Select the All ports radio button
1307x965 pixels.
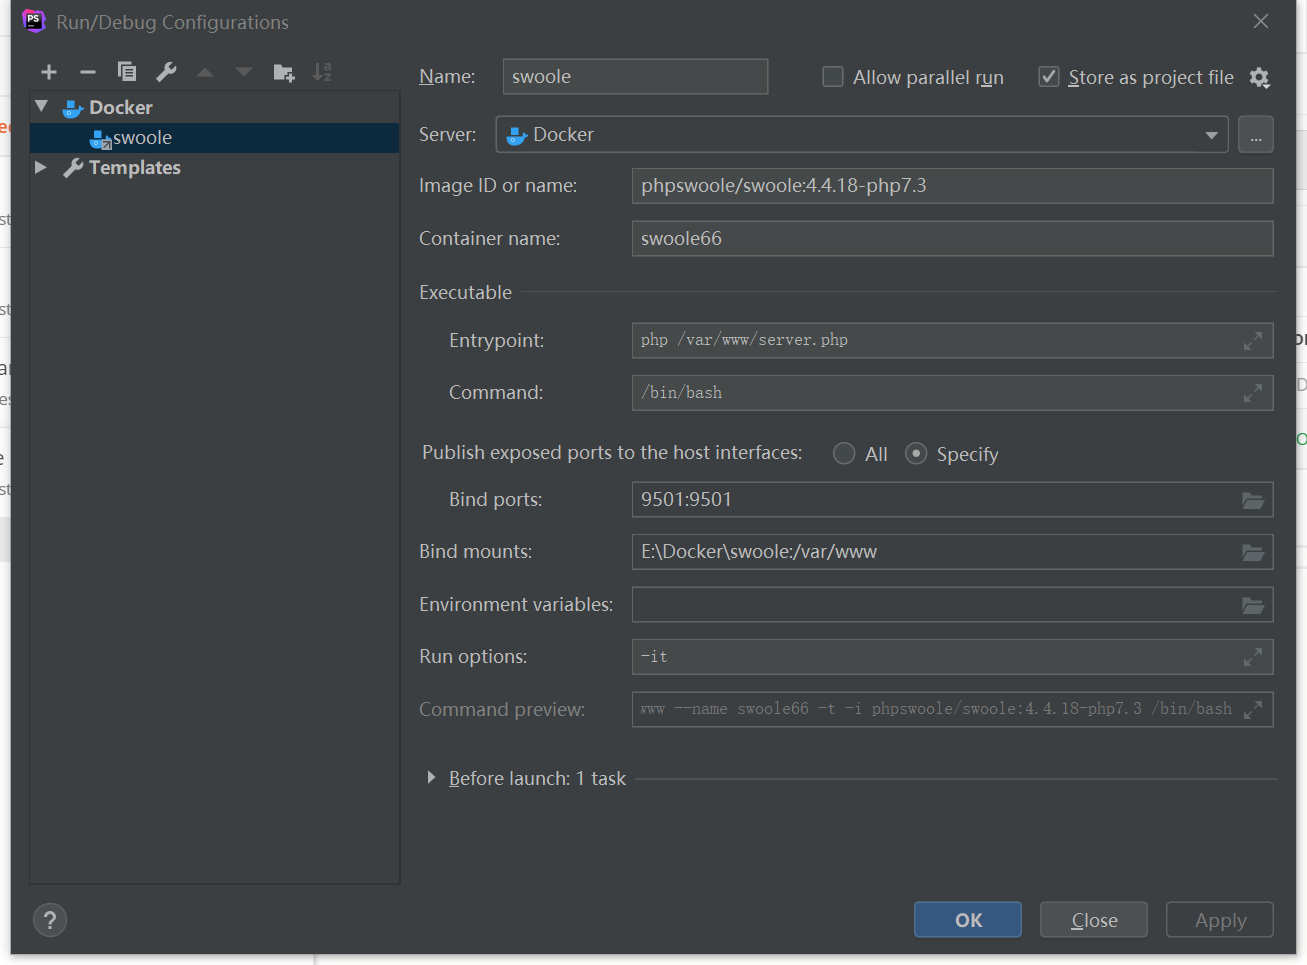tap(844, 454)
